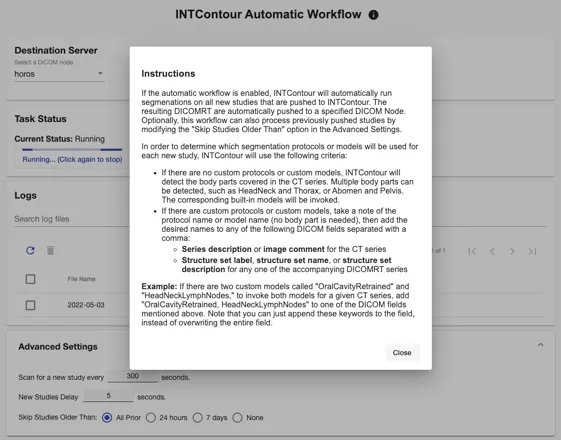Click the info icon beside INTContour Automatic Workflow
The height and width of the screenshot is (440, 561).
coord(374,15)
